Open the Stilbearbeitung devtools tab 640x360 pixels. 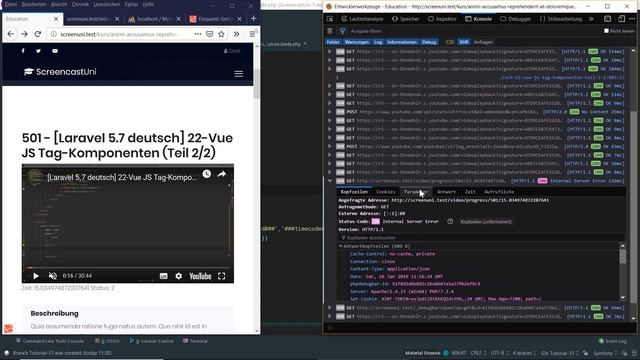pos(561,19)
